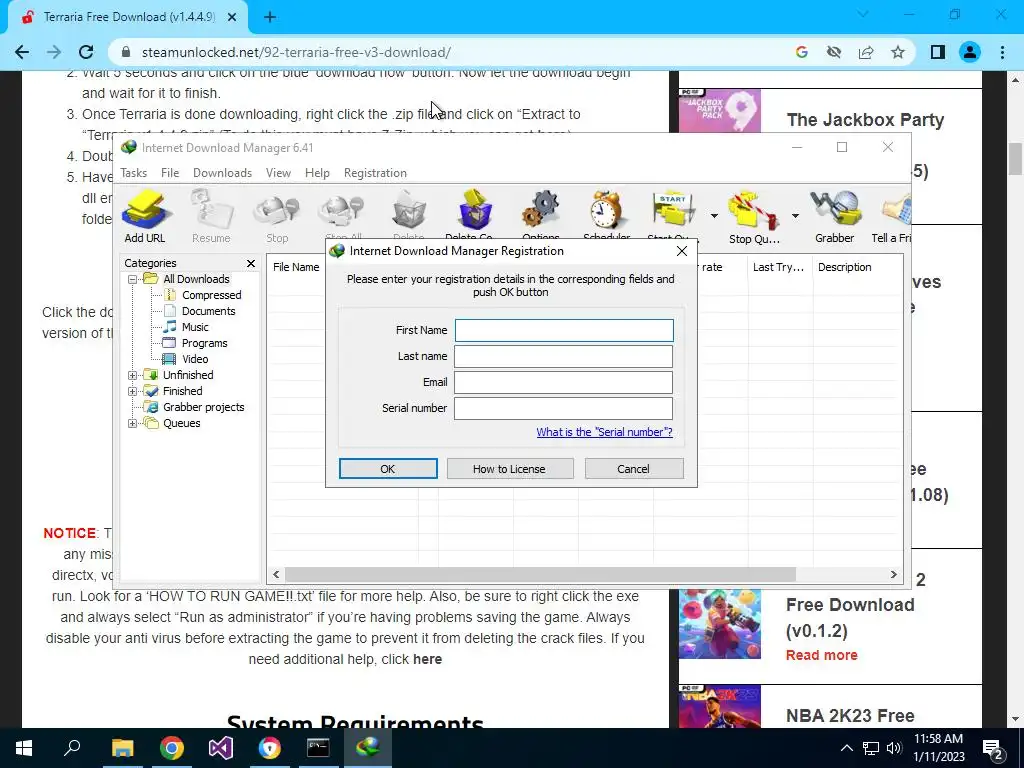Click the First Name input field
1024x768 pixels.
564,330
